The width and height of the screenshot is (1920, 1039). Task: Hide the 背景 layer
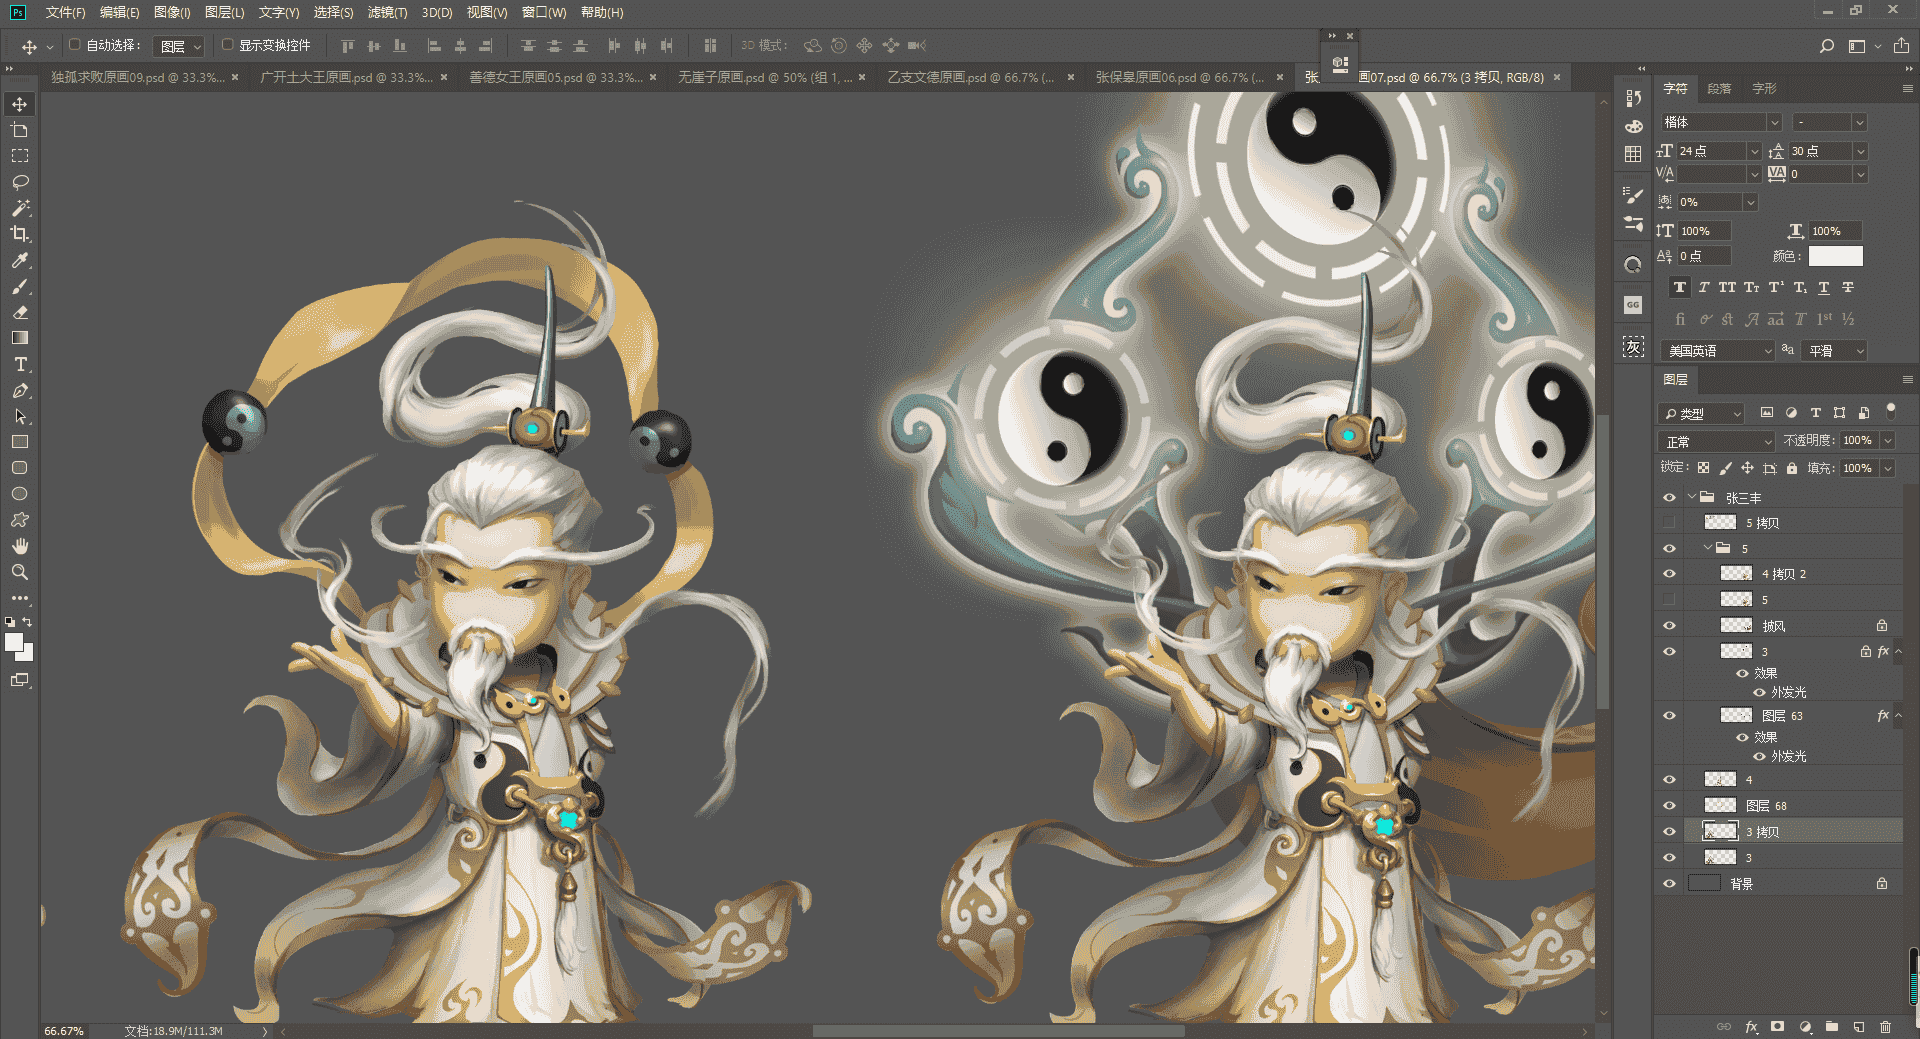click(1669, 883)
